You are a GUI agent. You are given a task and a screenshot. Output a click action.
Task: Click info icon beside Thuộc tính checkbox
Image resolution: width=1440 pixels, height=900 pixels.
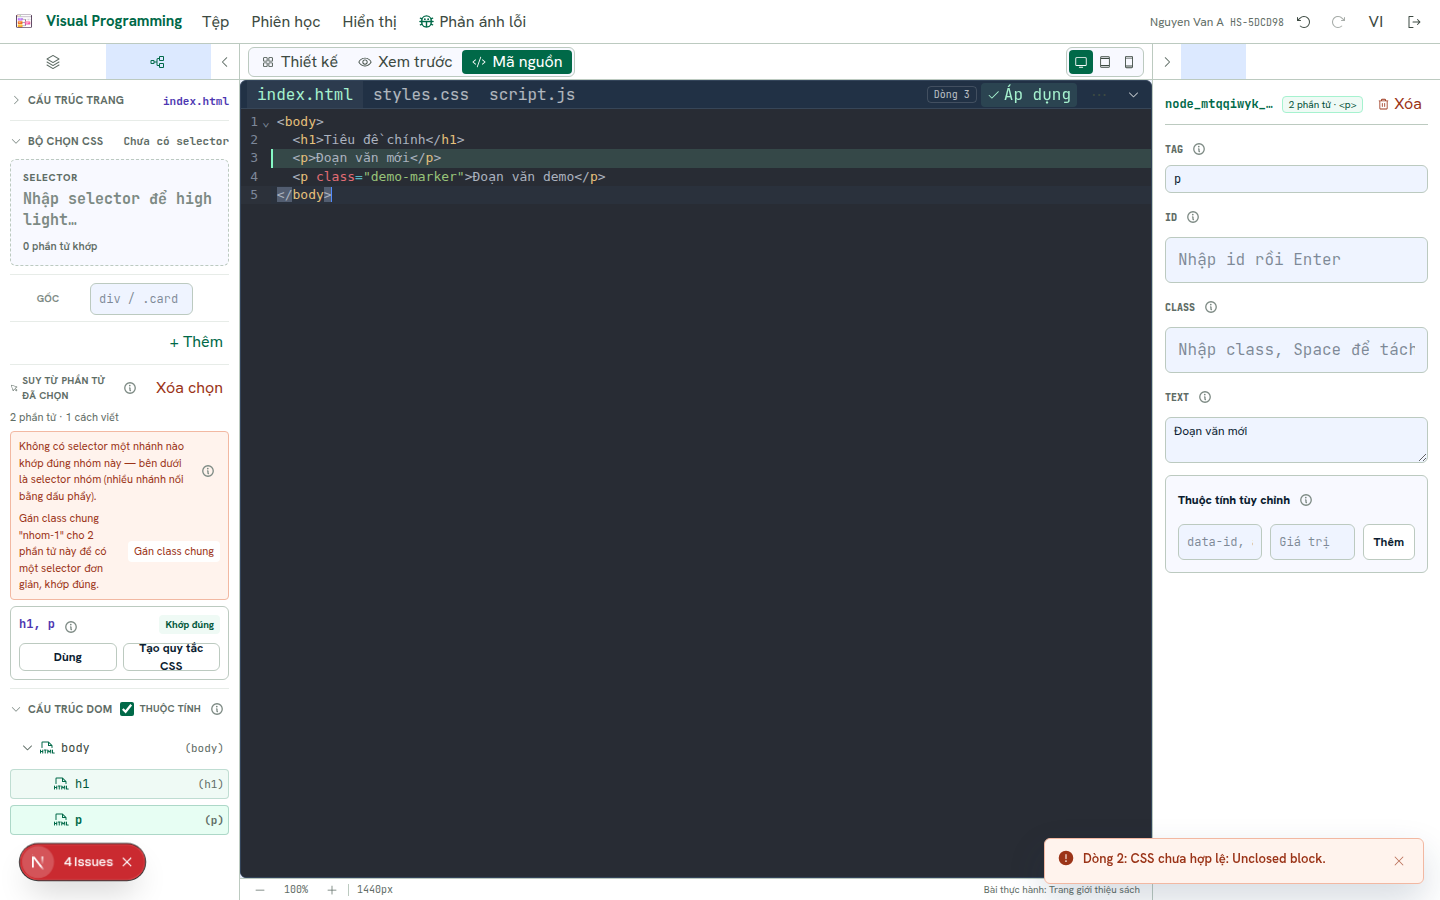click(x=217, y=709)
